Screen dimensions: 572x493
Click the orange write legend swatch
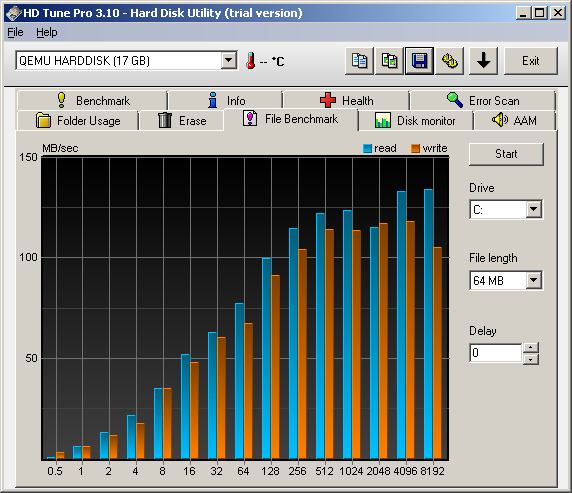tap(415, 148)
